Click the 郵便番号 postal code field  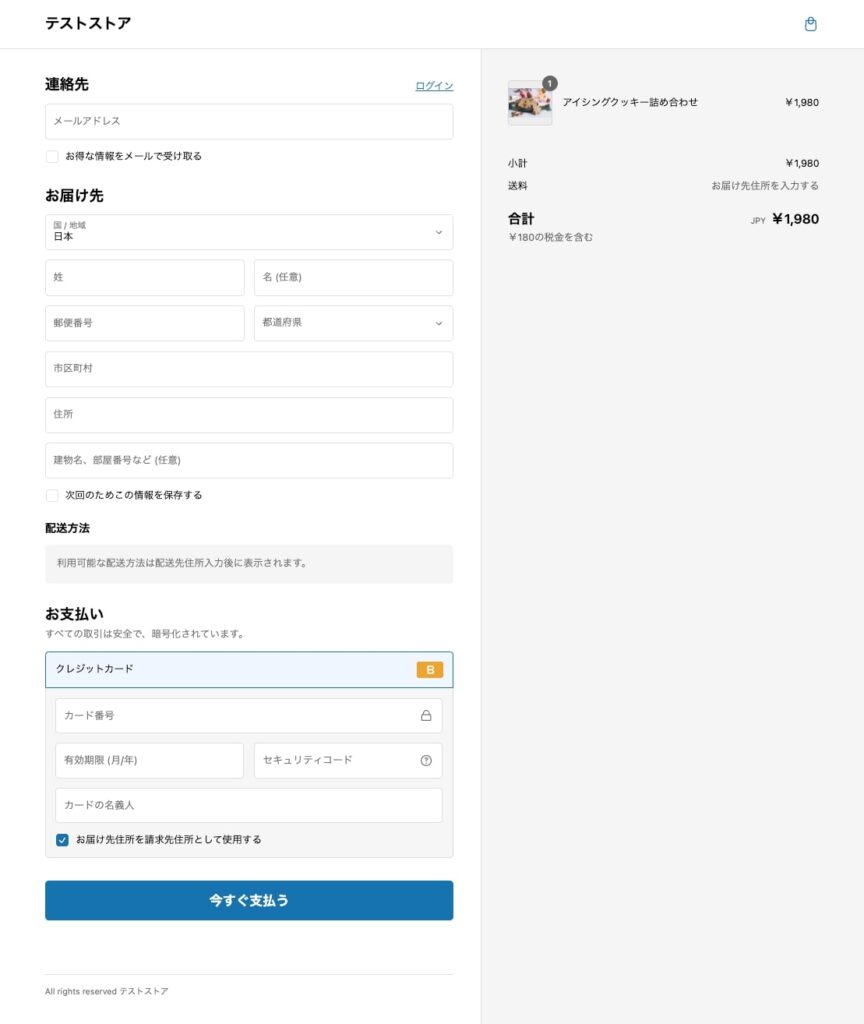144,323
